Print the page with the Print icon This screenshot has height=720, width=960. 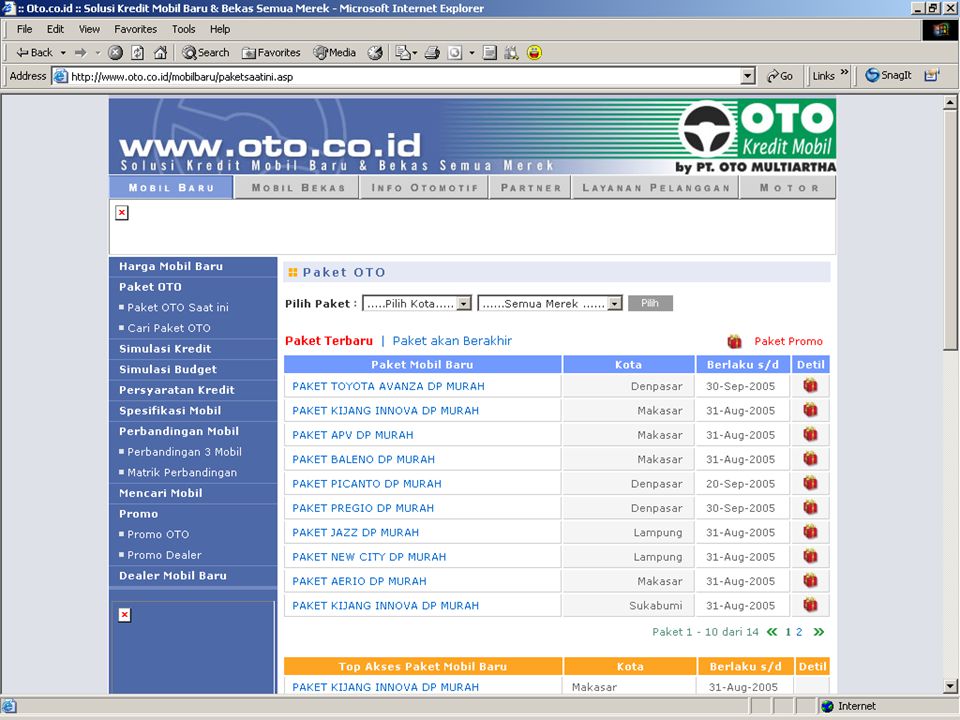point(432,53)
